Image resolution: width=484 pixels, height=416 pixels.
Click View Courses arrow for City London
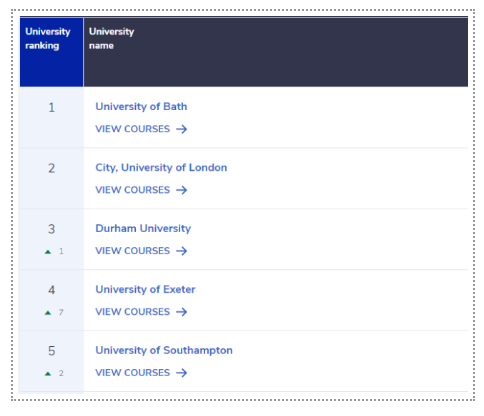182,190
